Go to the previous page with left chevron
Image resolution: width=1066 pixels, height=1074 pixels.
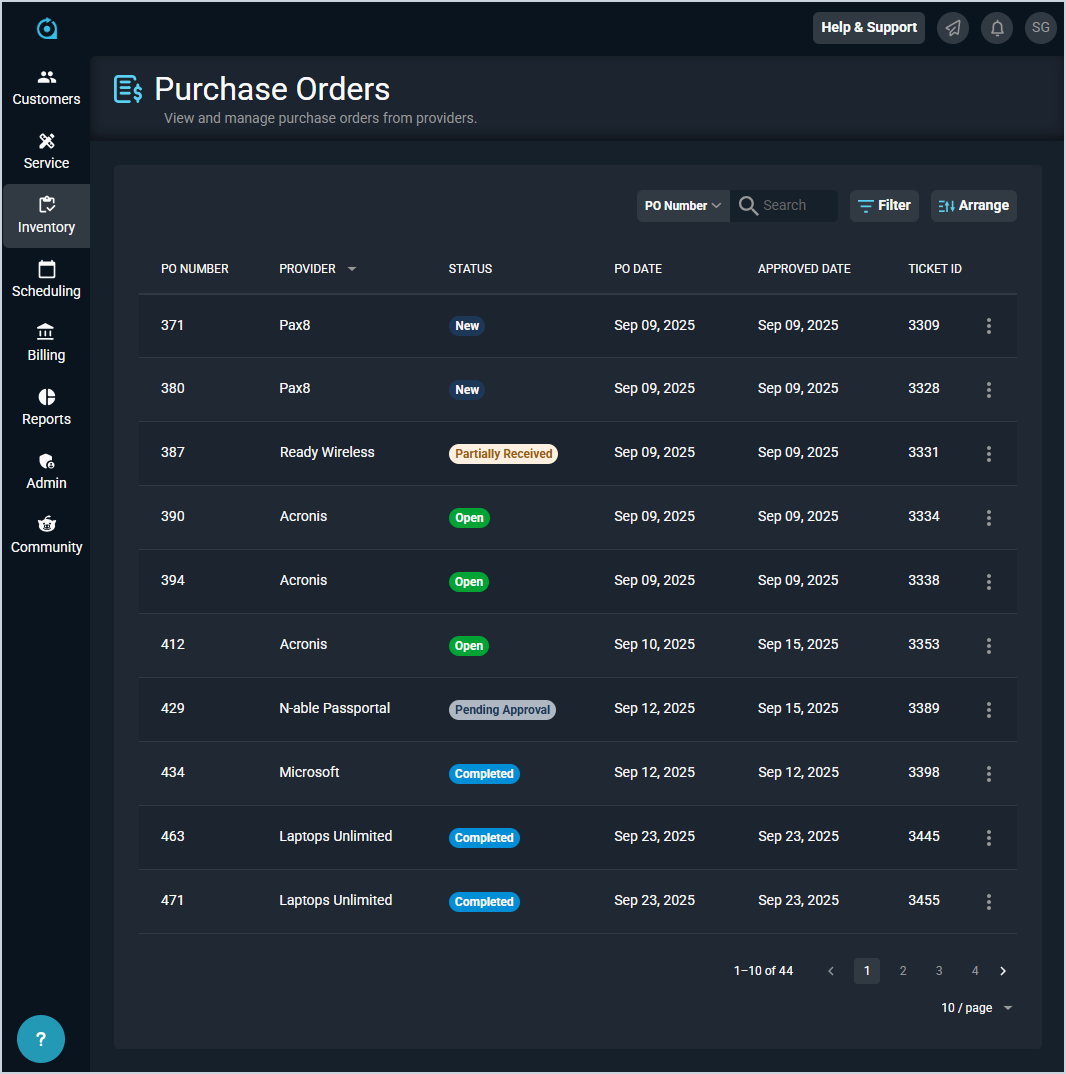831,971
